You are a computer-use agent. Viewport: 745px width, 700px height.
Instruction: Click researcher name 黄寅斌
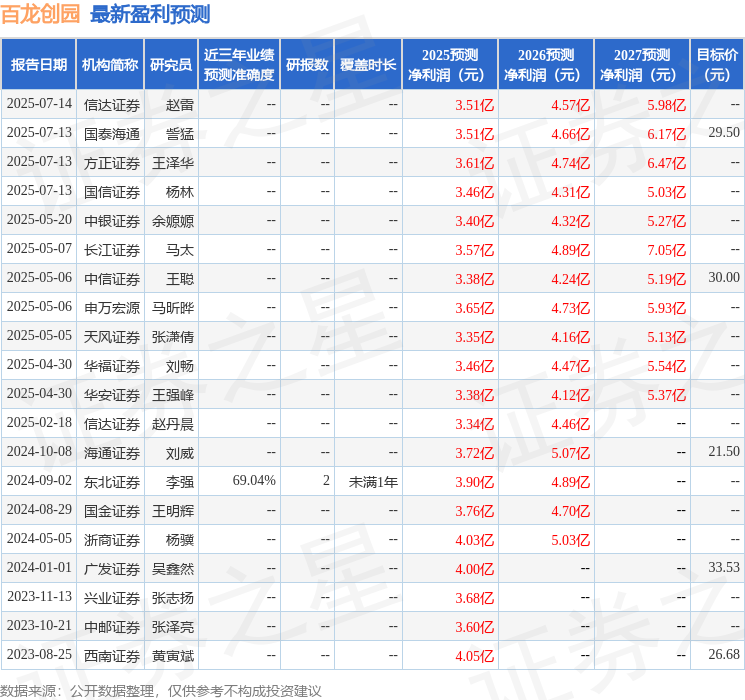[173, 656]
